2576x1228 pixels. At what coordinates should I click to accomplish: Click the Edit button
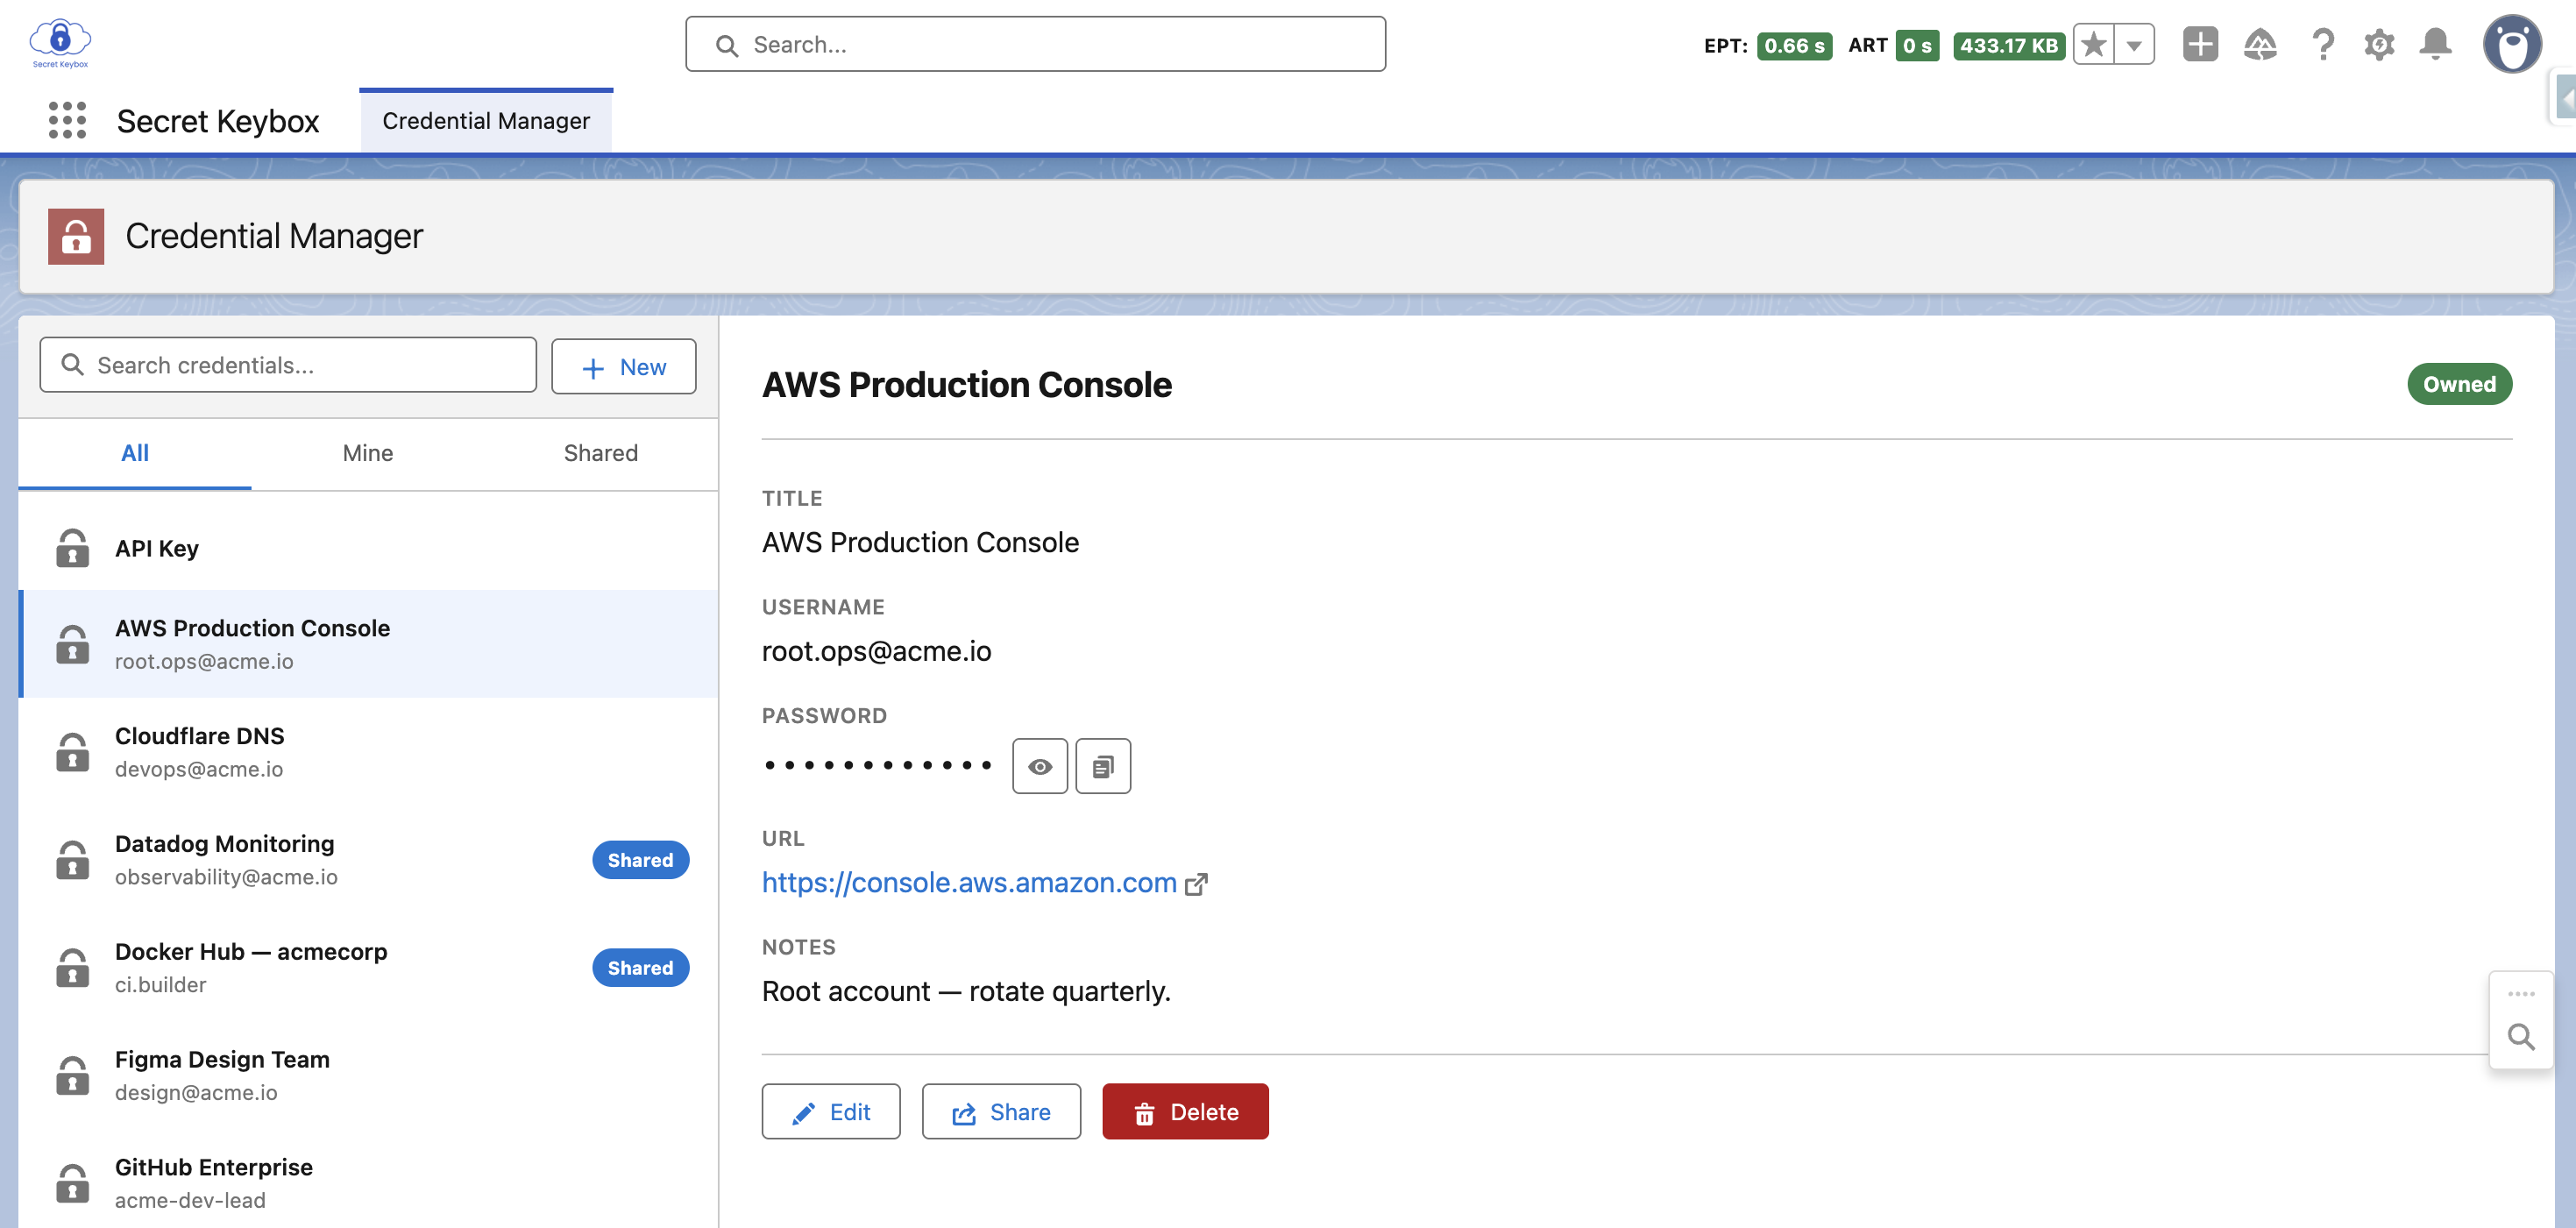[831, 1111]
